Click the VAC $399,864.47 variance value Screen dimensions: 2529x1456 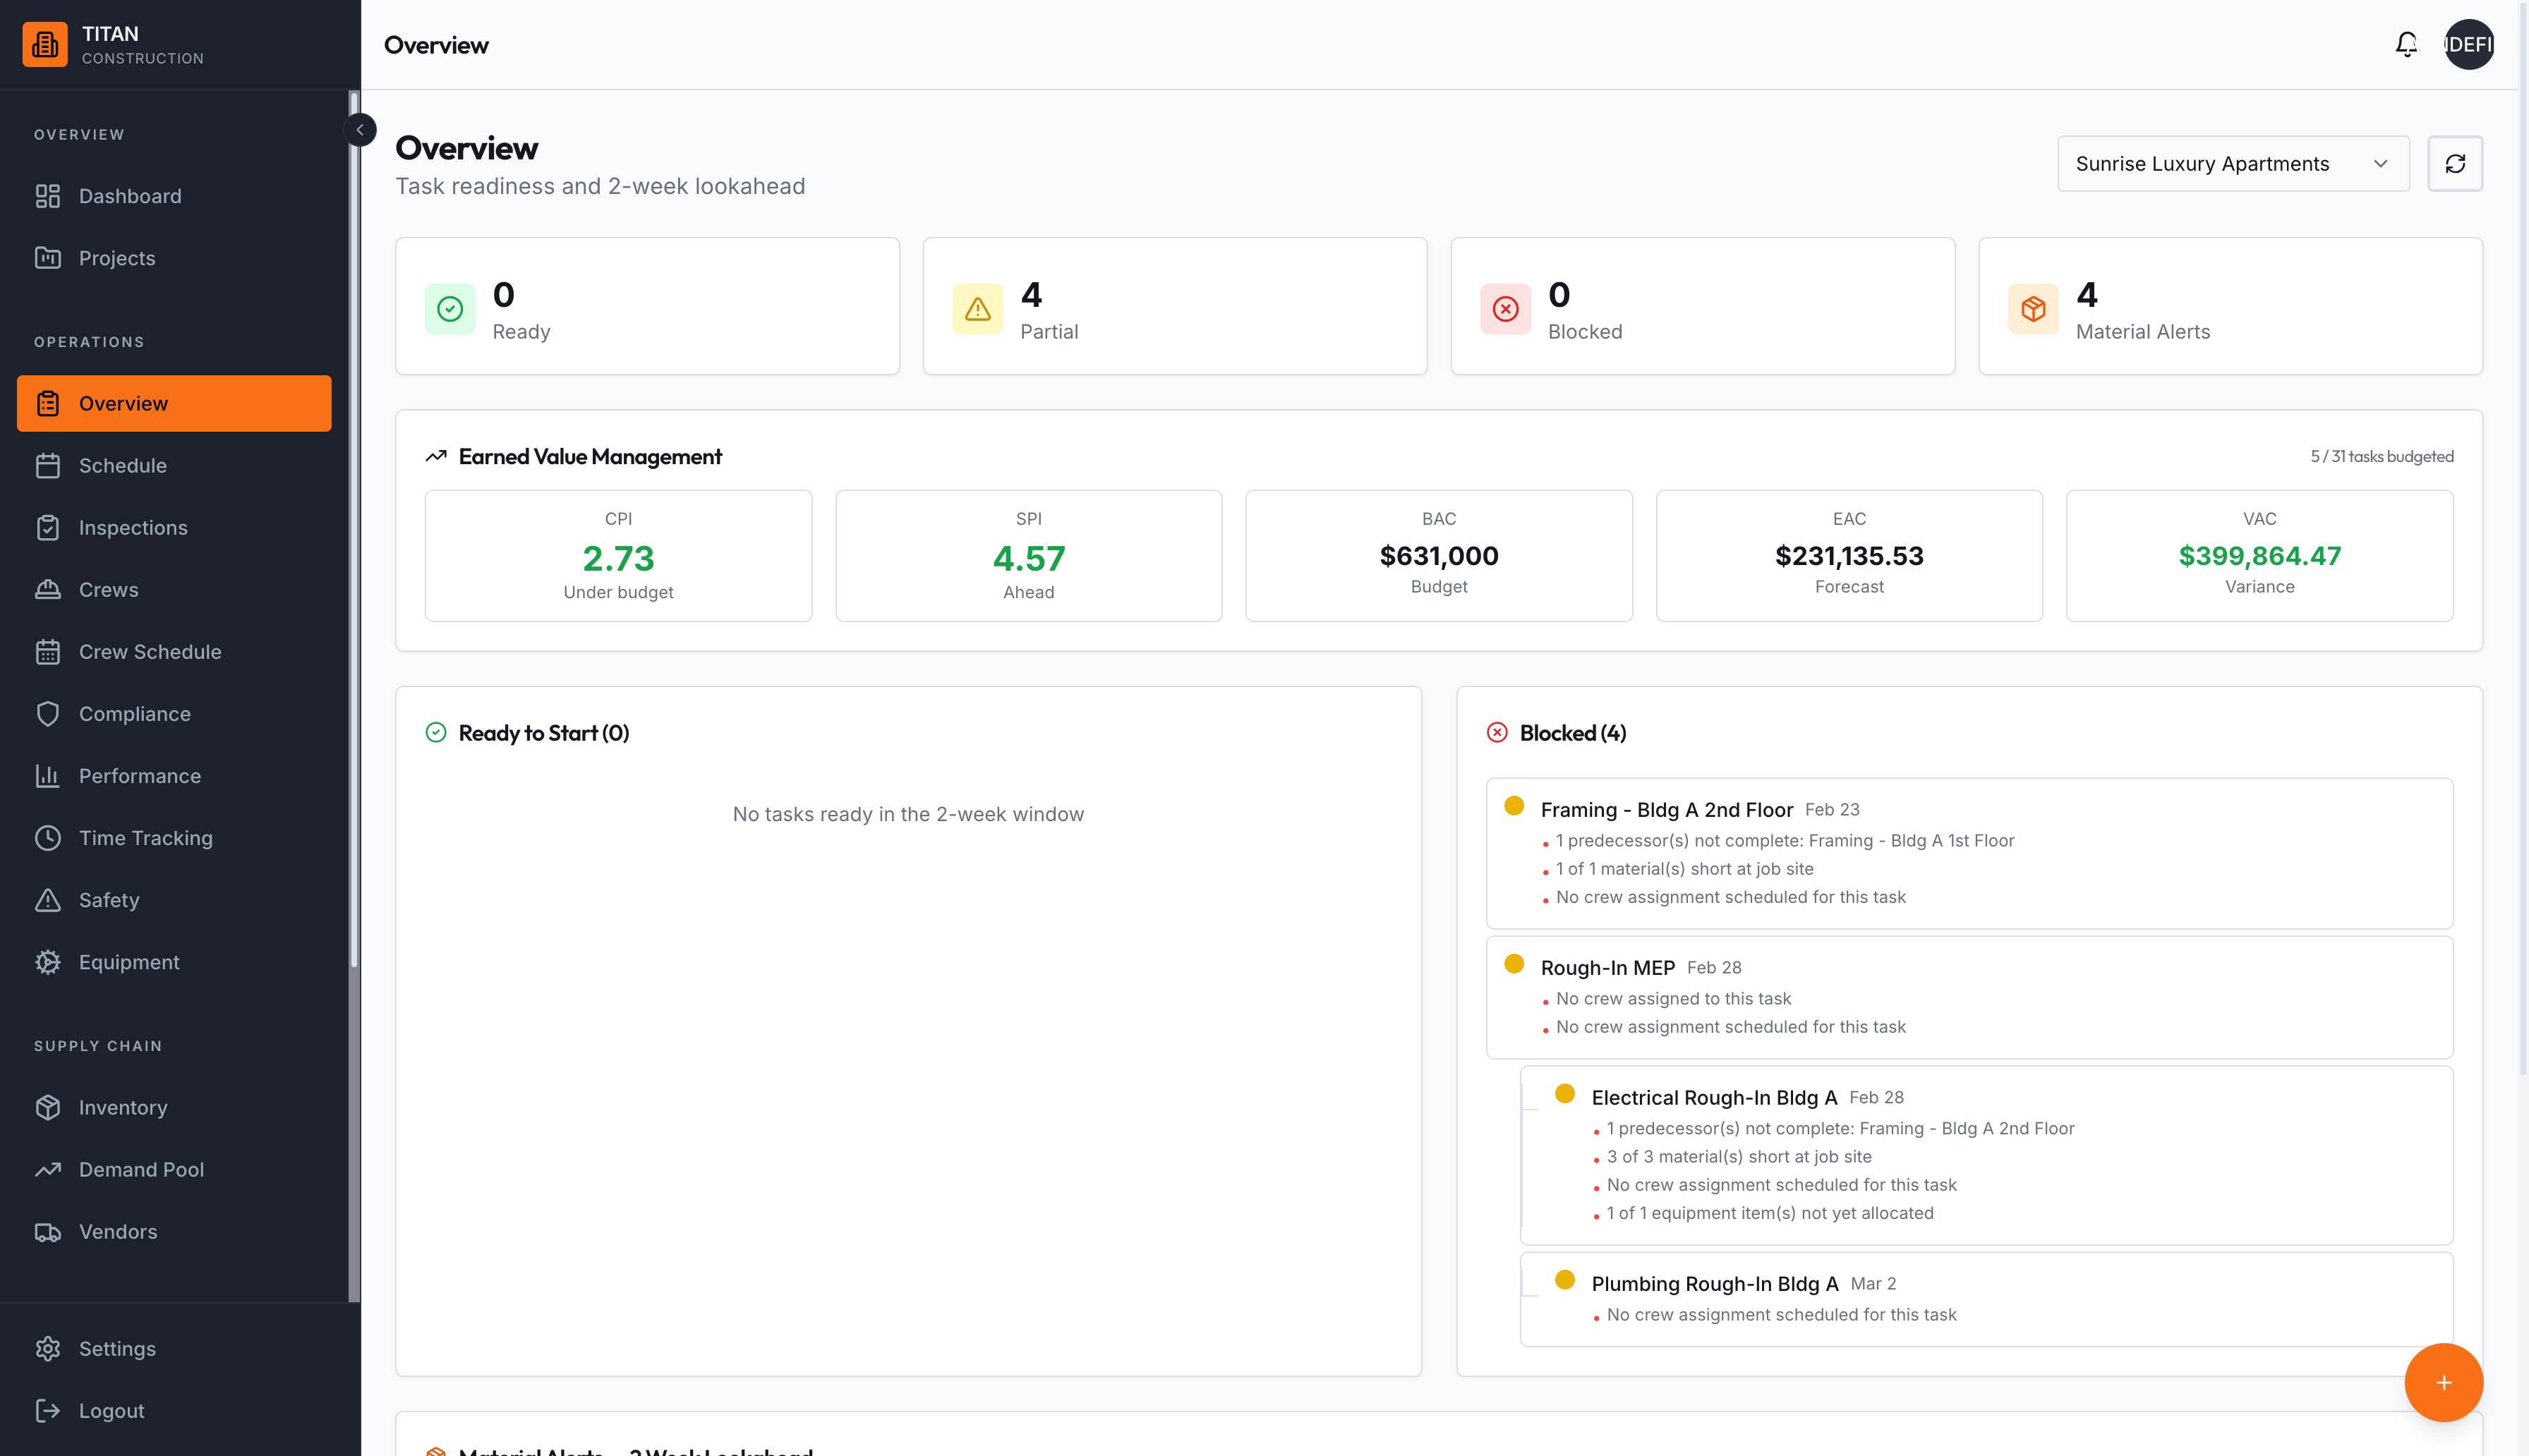tap(2259, 555)
